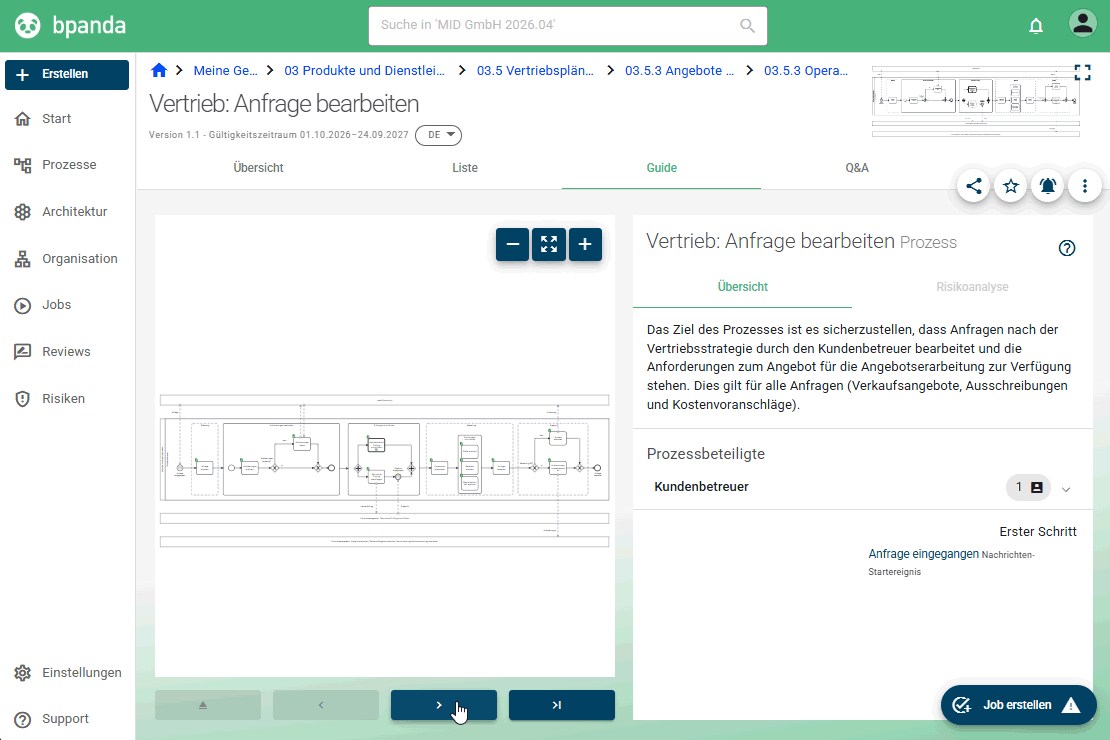The image size is (1110, 740).
Task: Select the Übersicht tab in the process panel
Action: 743,287
